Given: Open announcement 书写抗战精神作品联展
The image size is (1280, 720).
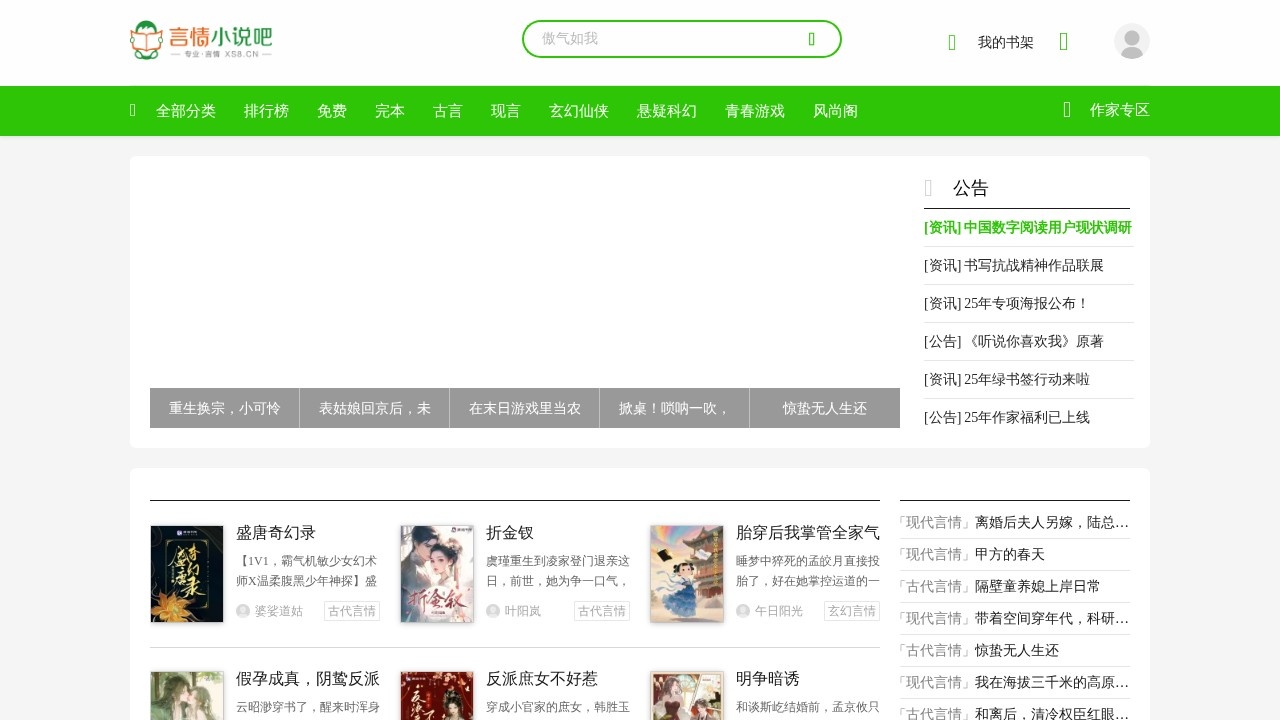Looking at the screenshot, I should tap(1014, 265).
